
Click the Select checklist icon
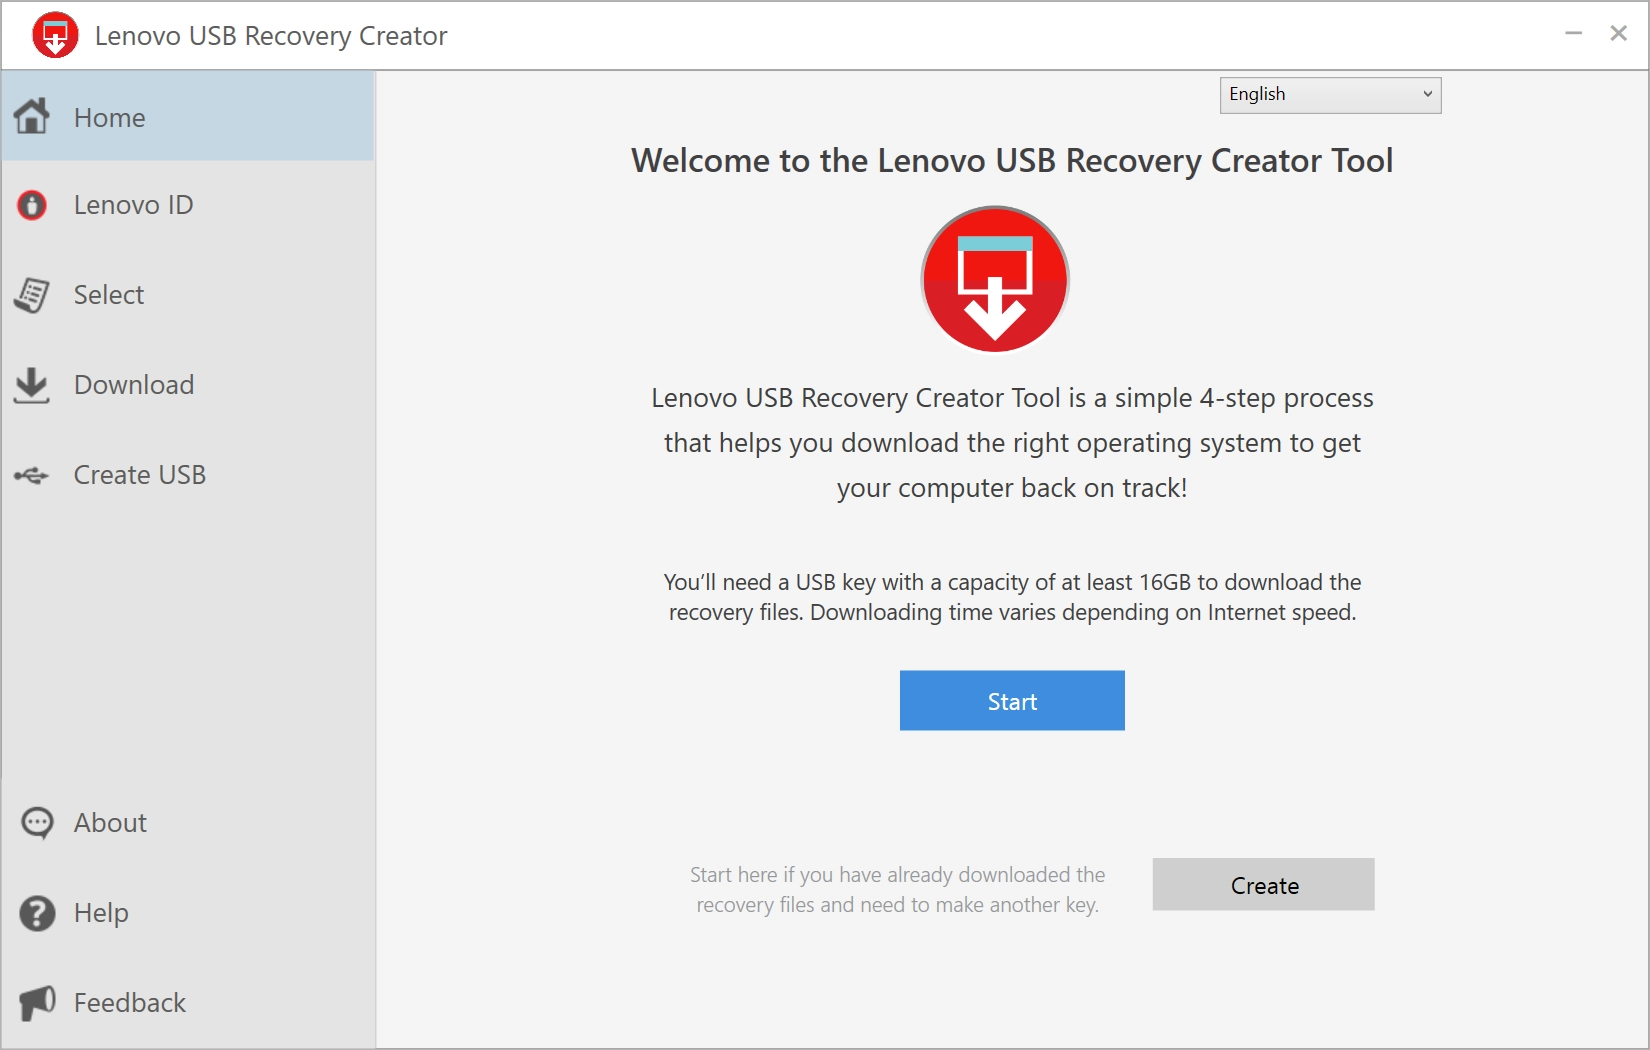coord(32,295)
